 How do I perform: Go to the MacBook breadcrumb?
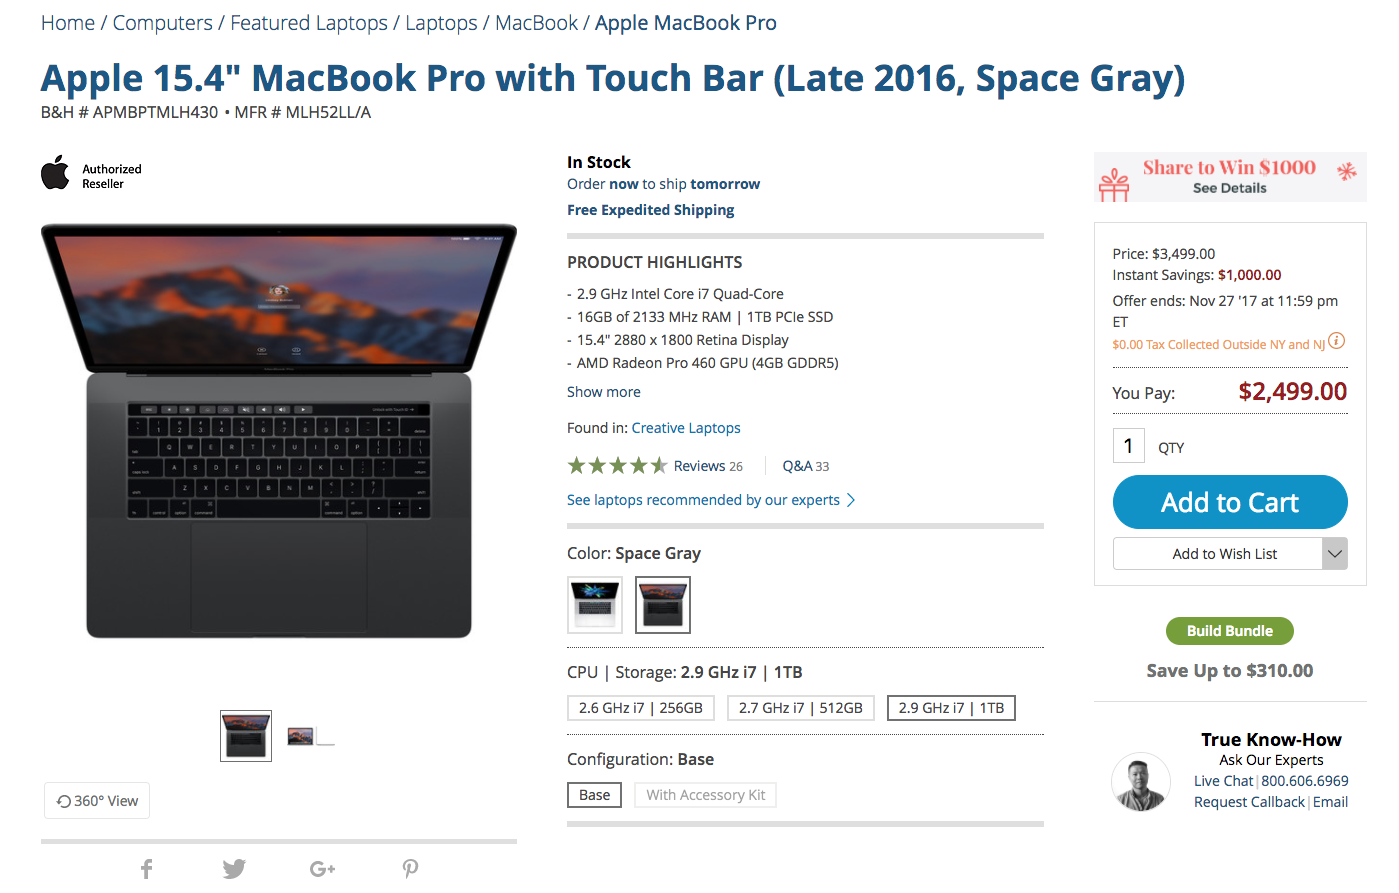(x=536, y=23)
